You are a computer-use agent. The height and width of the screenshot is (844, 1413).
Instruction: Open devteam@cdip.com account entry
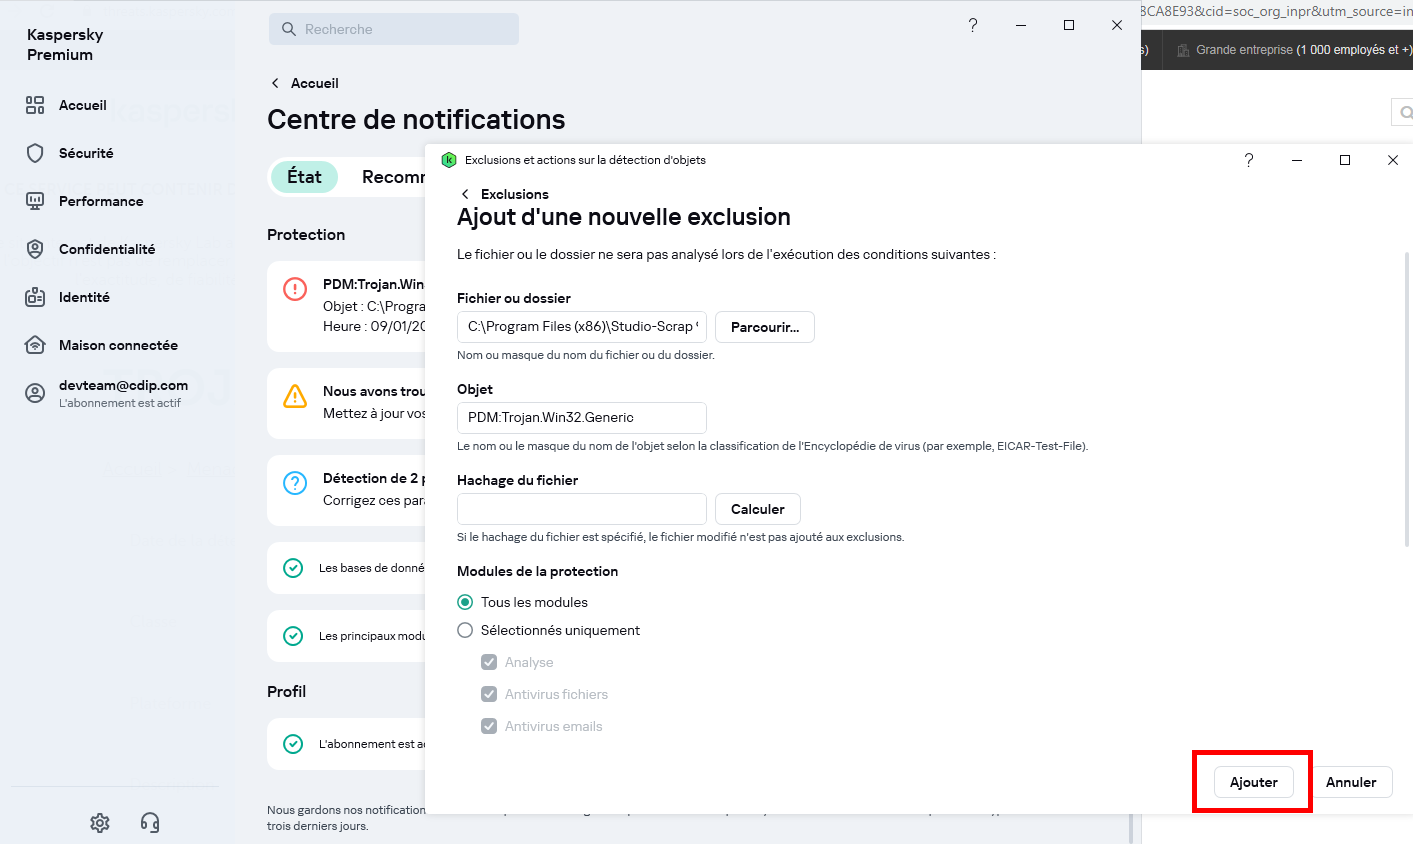123,393
